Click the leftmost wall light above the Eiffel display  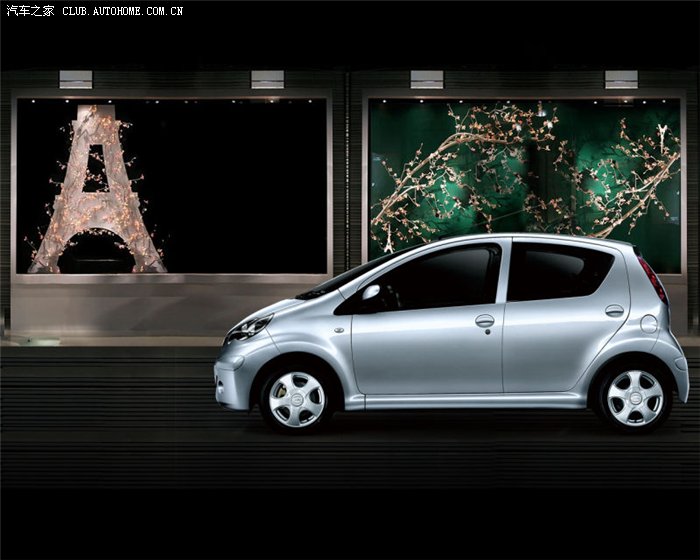(75, 79)
